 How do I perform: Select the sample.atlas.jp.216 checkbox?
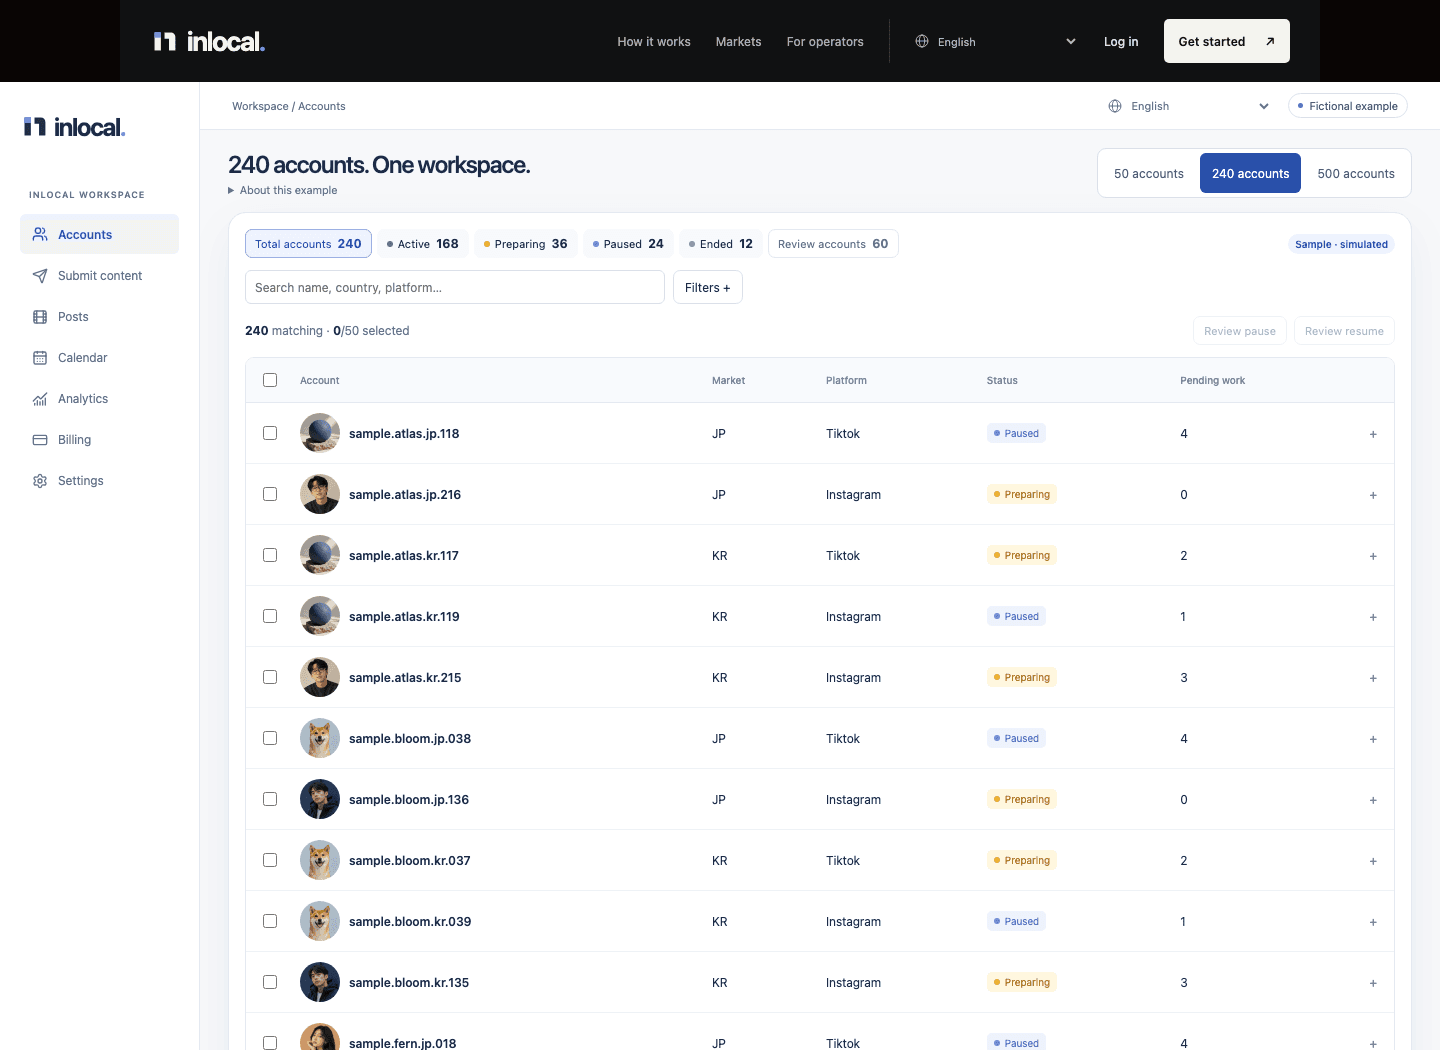[270, 494]
